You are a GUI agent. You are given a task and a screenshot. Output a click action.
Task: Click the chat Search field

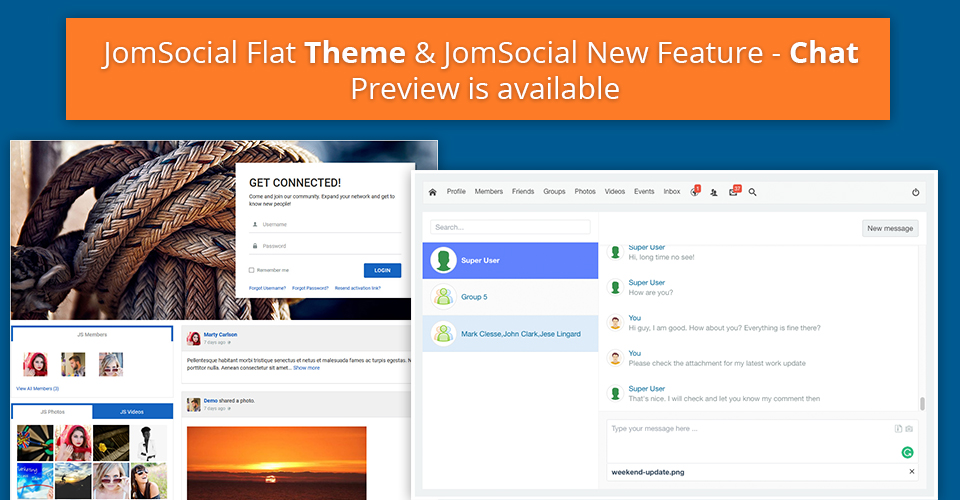pyautogui.click(x=510, y=227)
